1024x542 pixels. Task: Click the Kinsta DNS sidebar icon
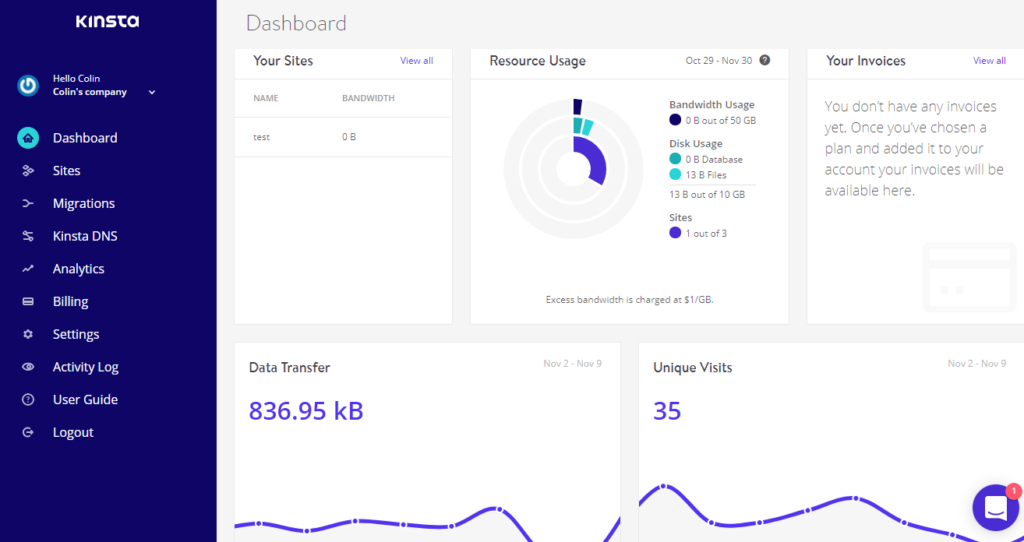pyautogui.click(x=28, y=236)
